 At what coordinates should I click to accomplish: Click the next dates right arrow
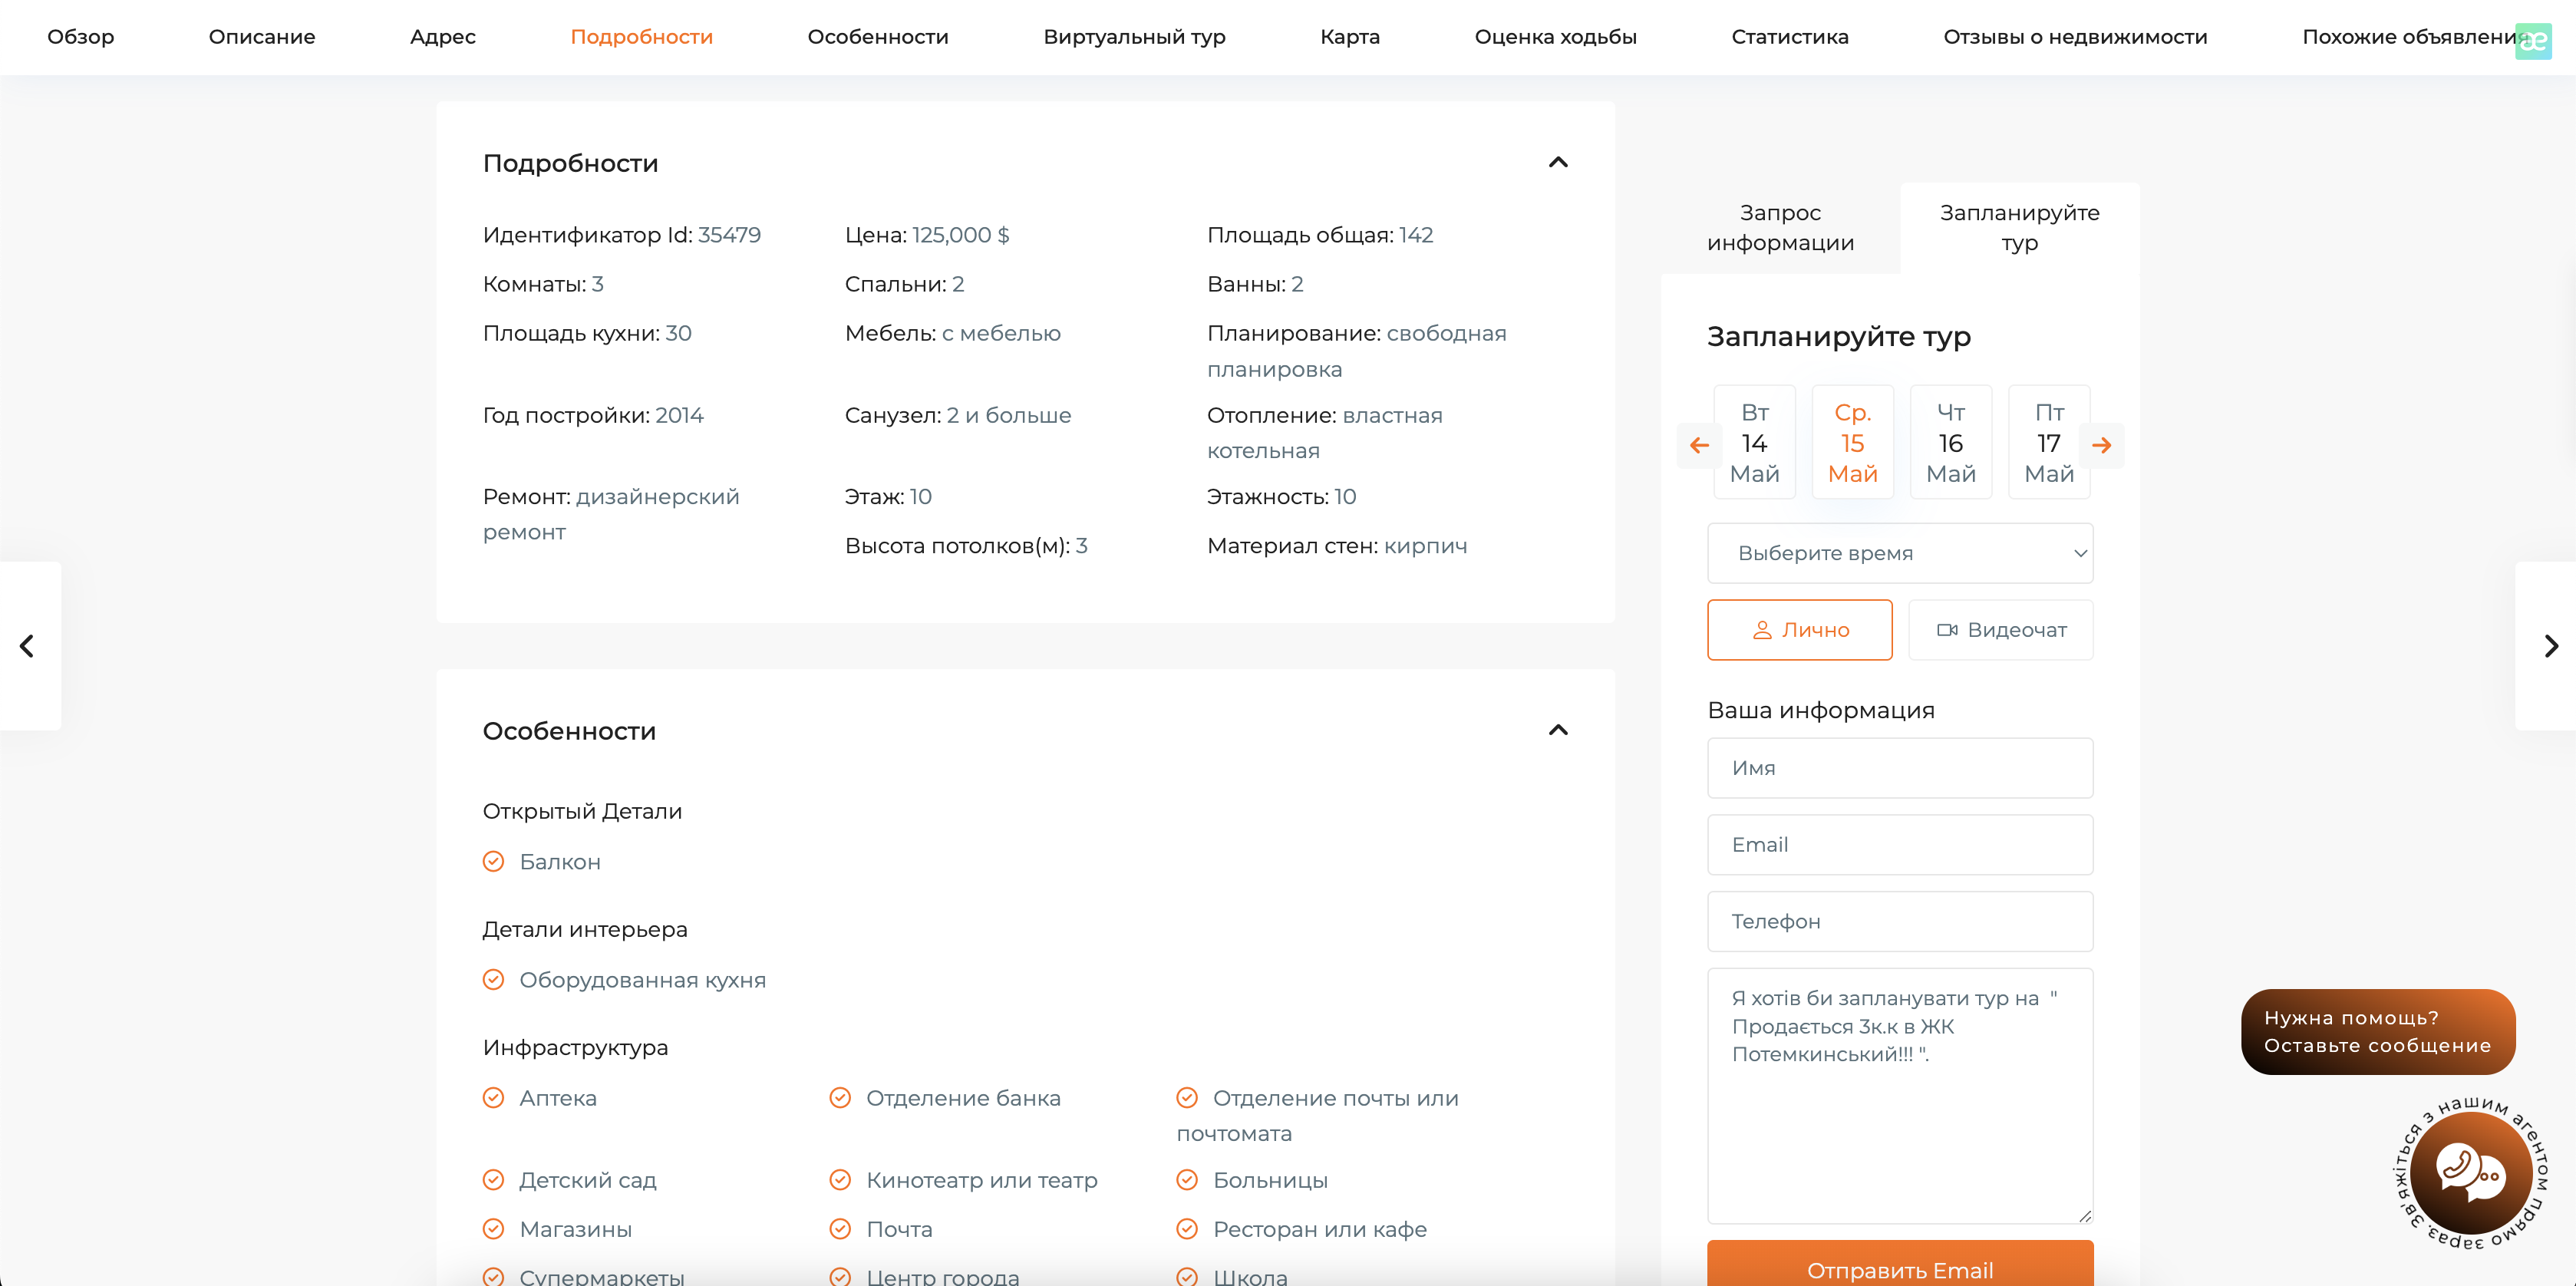tap(2101, 445)
